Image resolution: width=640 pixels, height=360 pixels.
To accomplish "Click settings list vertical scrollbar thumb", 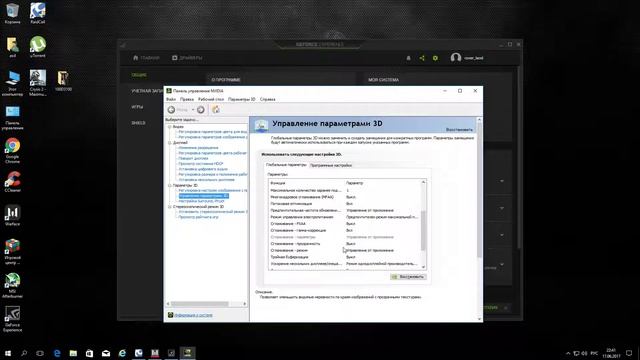I will (423, 231).
